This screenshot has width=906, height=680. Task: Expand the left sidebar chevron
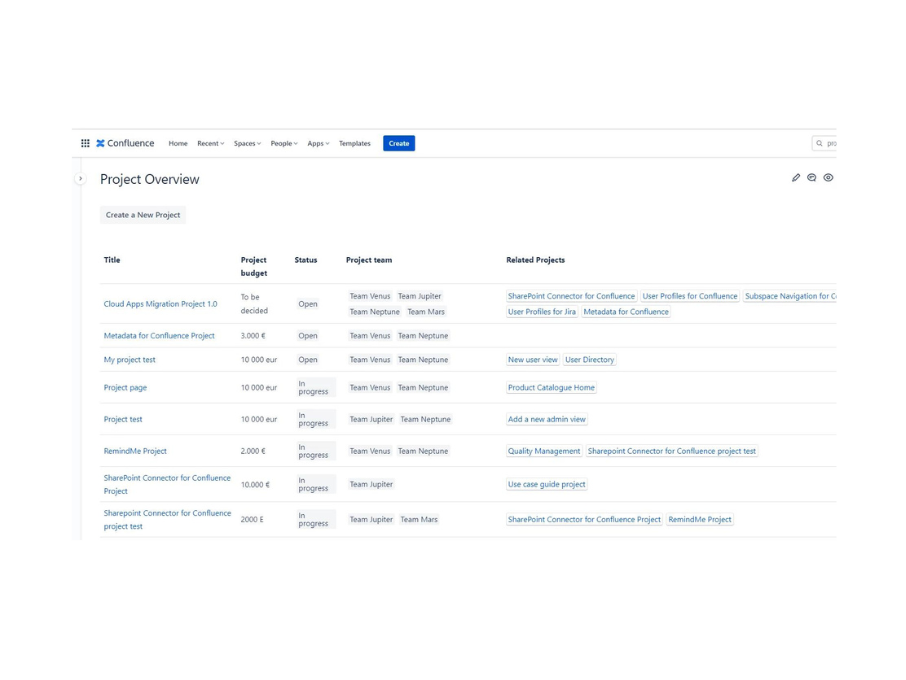(80, 179)
